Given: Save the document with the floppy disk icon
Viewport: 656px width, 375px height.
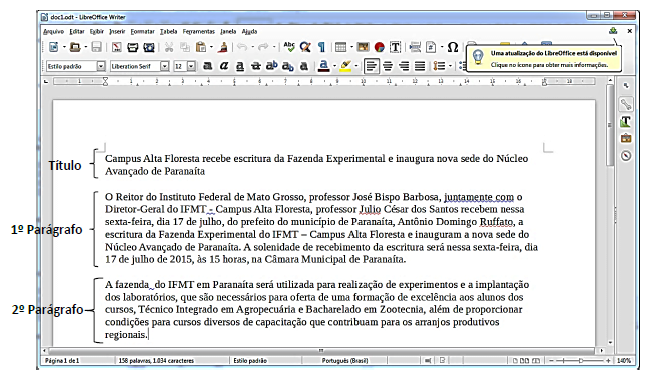Looking at the screenshot, I should point(97,47).
